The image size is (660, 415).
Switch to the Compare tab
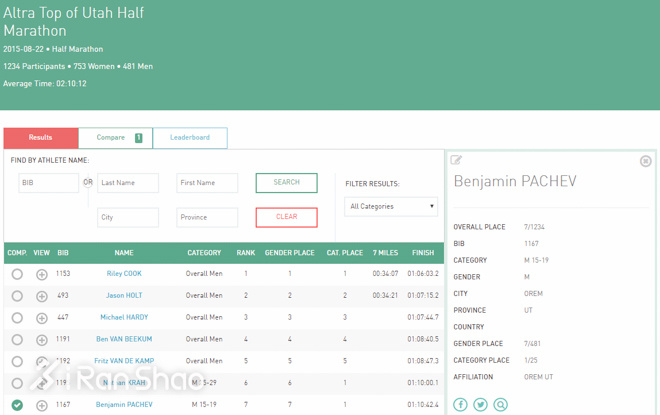(115, 138)
